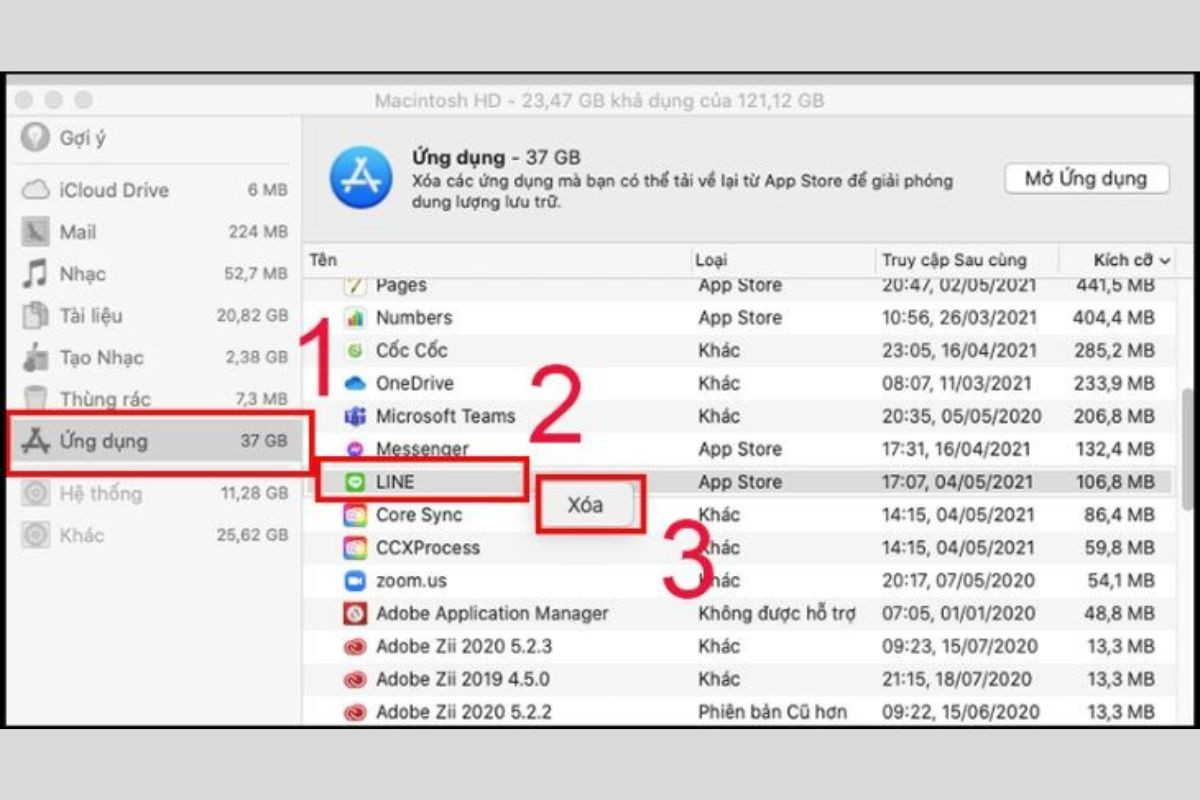Click the date 21:15, 18/07/2020
Viewport: 1200px width, 800px height.
tap(960, 680)
